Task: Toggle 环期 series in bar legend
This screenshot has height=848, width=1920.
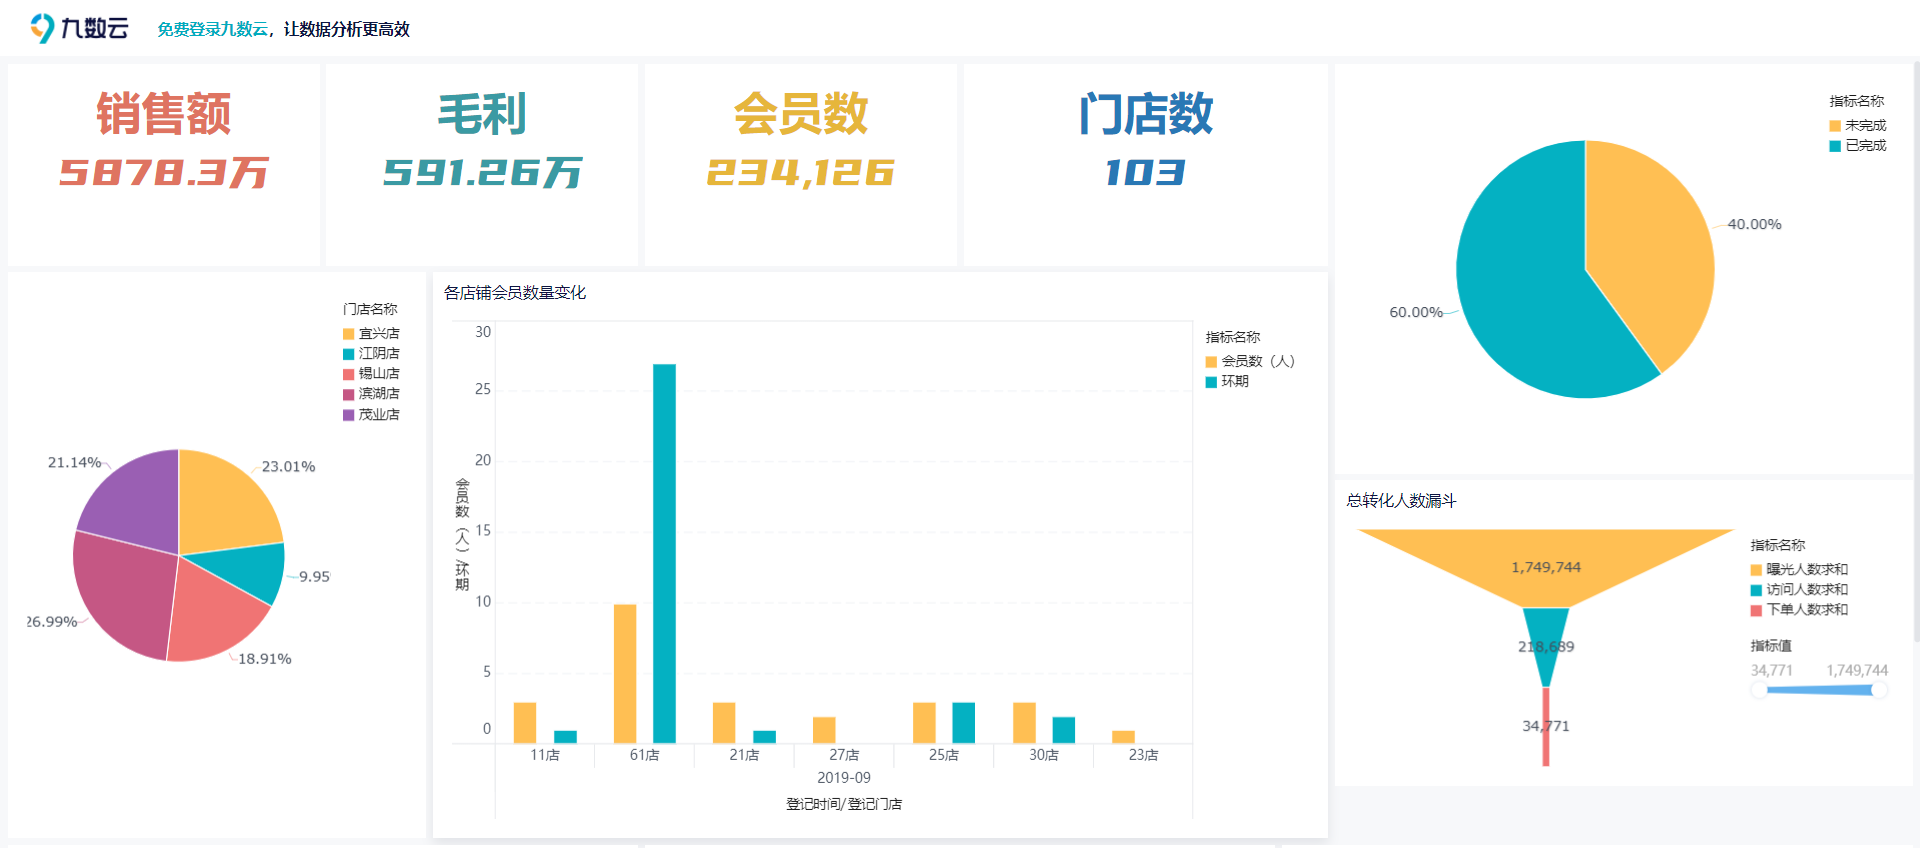Action: tap(1227, 381)
